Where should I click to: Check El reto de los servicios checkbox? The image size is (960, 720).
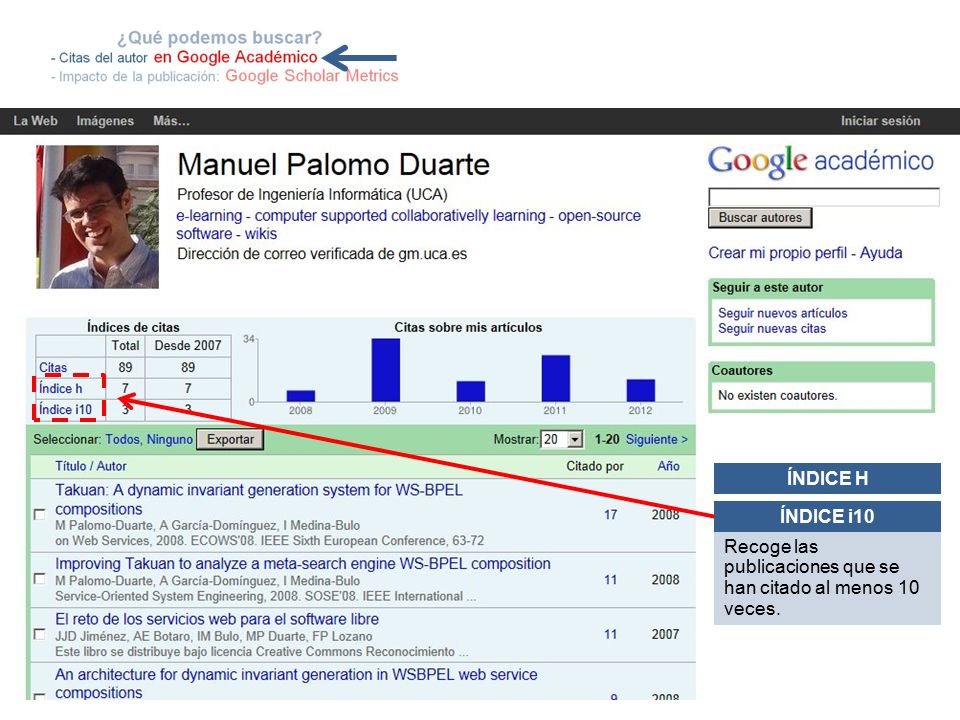40,634
